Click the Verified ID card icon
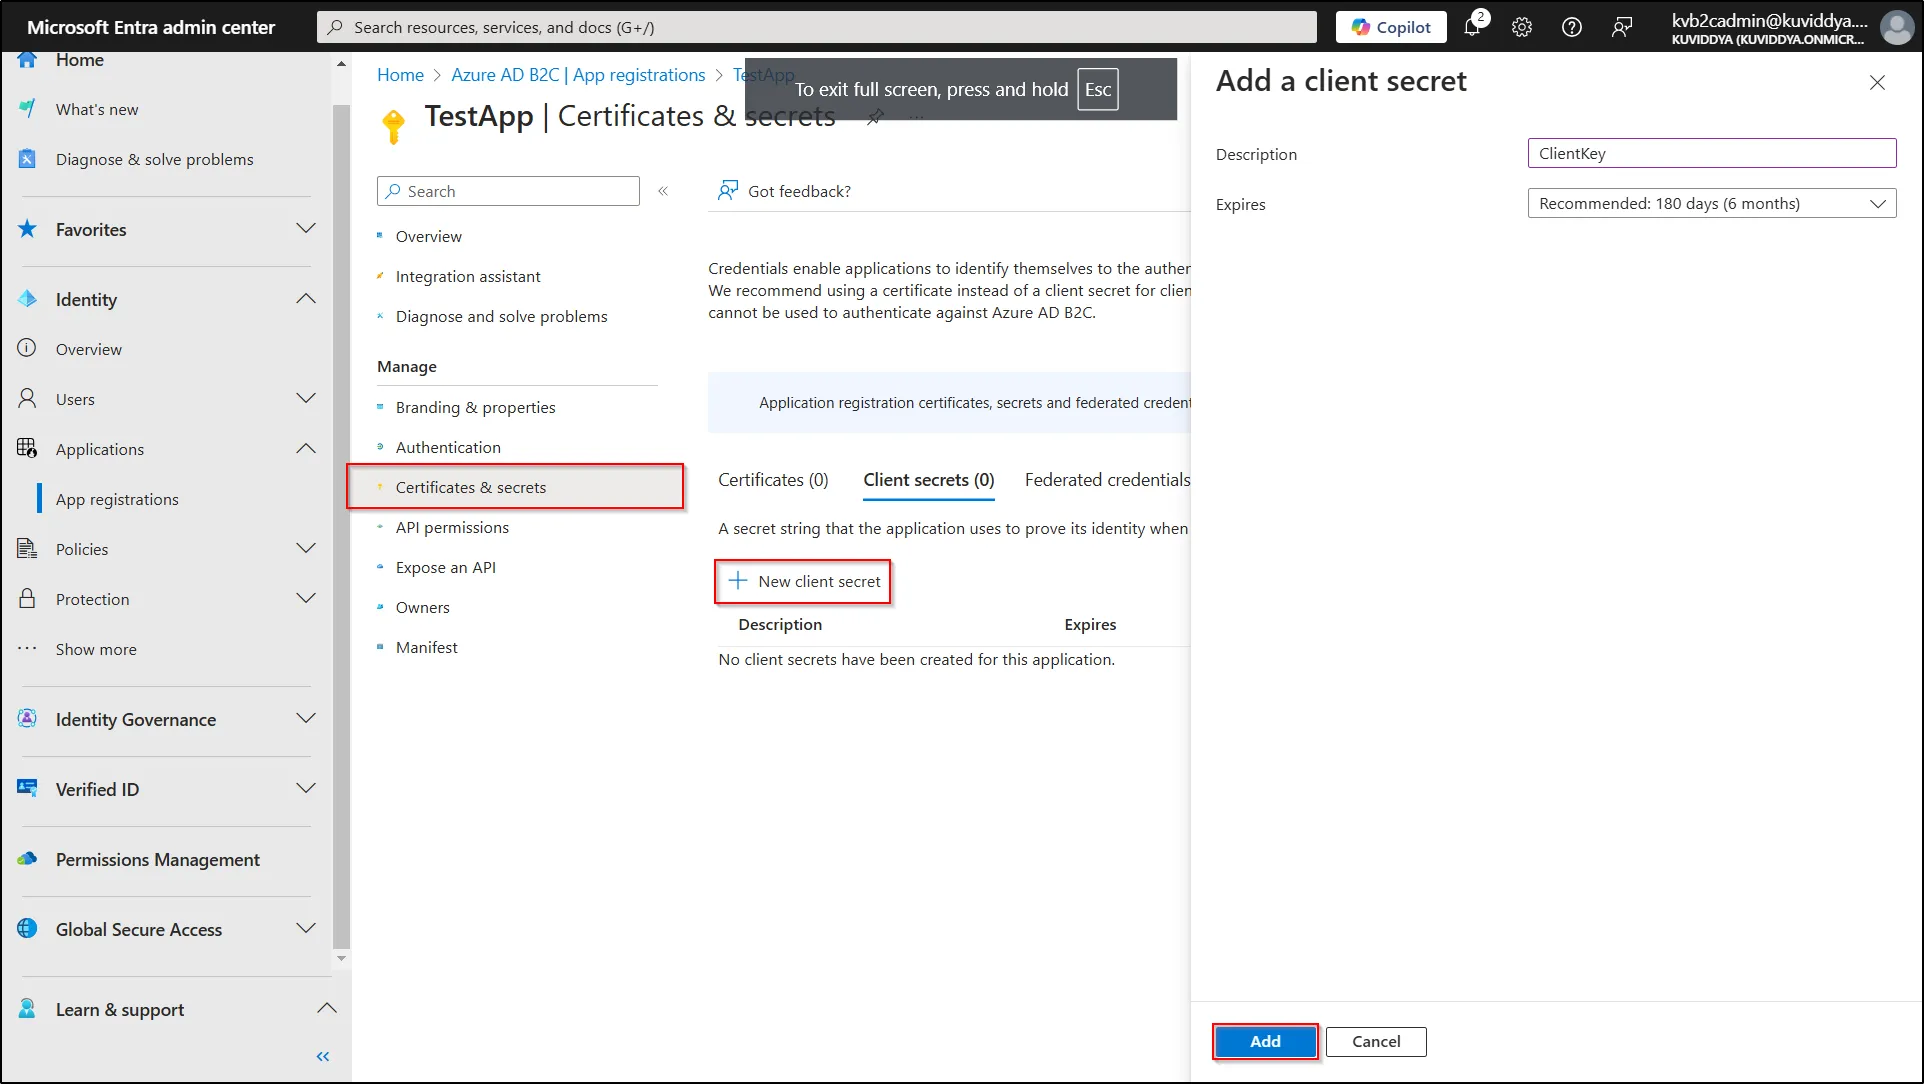1924x1084 pixels. (28, 789)
